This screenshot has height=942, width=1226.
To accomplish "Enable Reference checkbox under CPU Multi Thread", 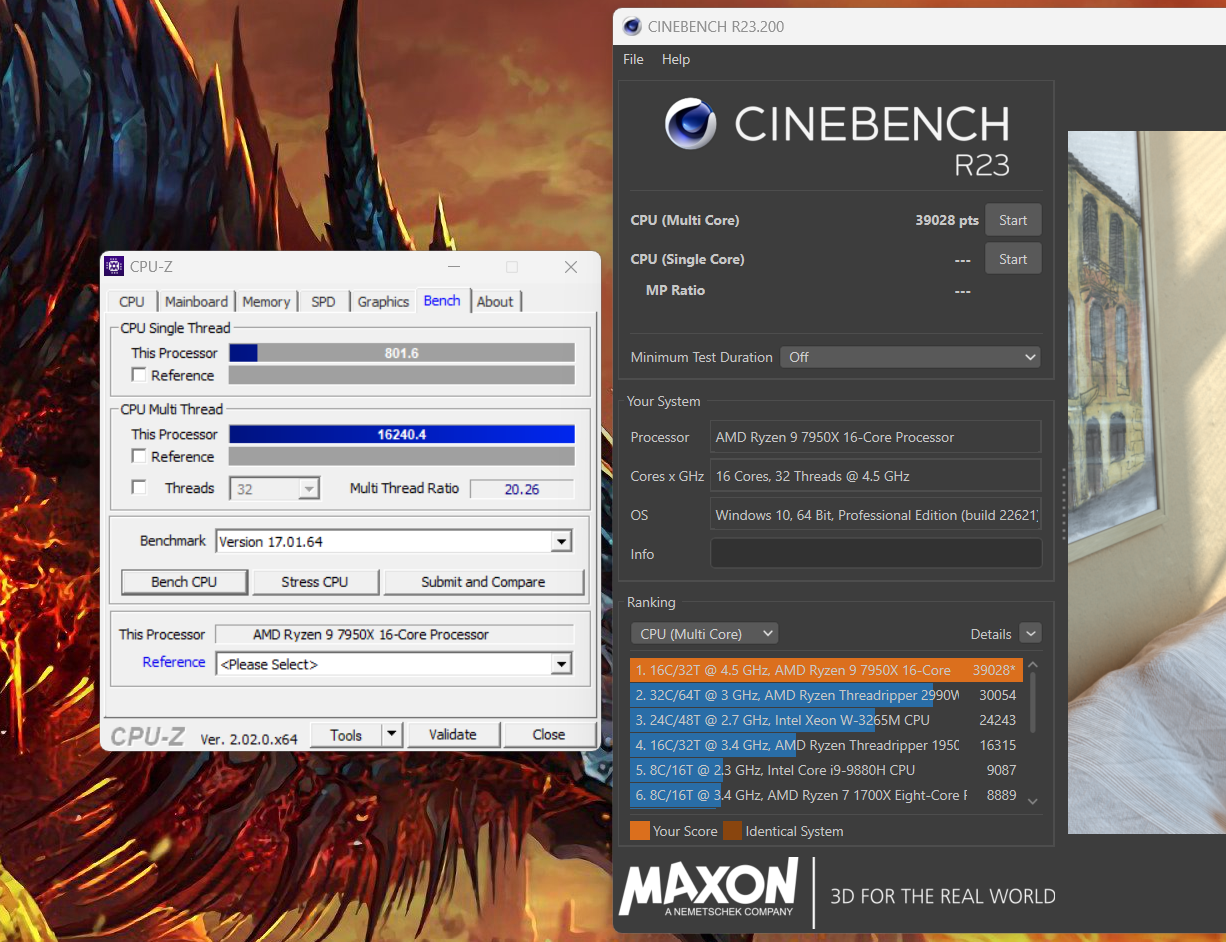I will point(140,456).
